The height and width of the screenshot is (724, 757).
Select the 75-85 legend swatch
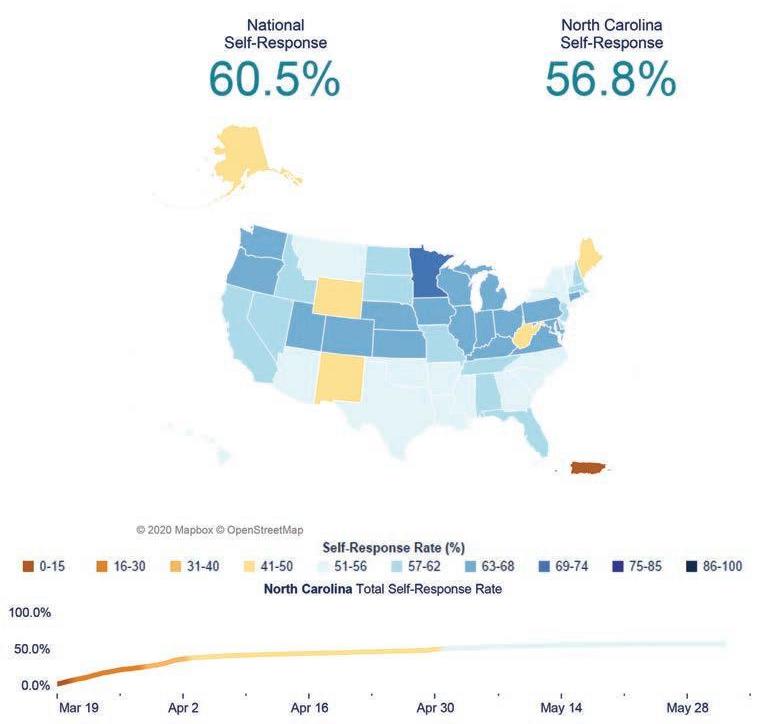click(618, 566)
